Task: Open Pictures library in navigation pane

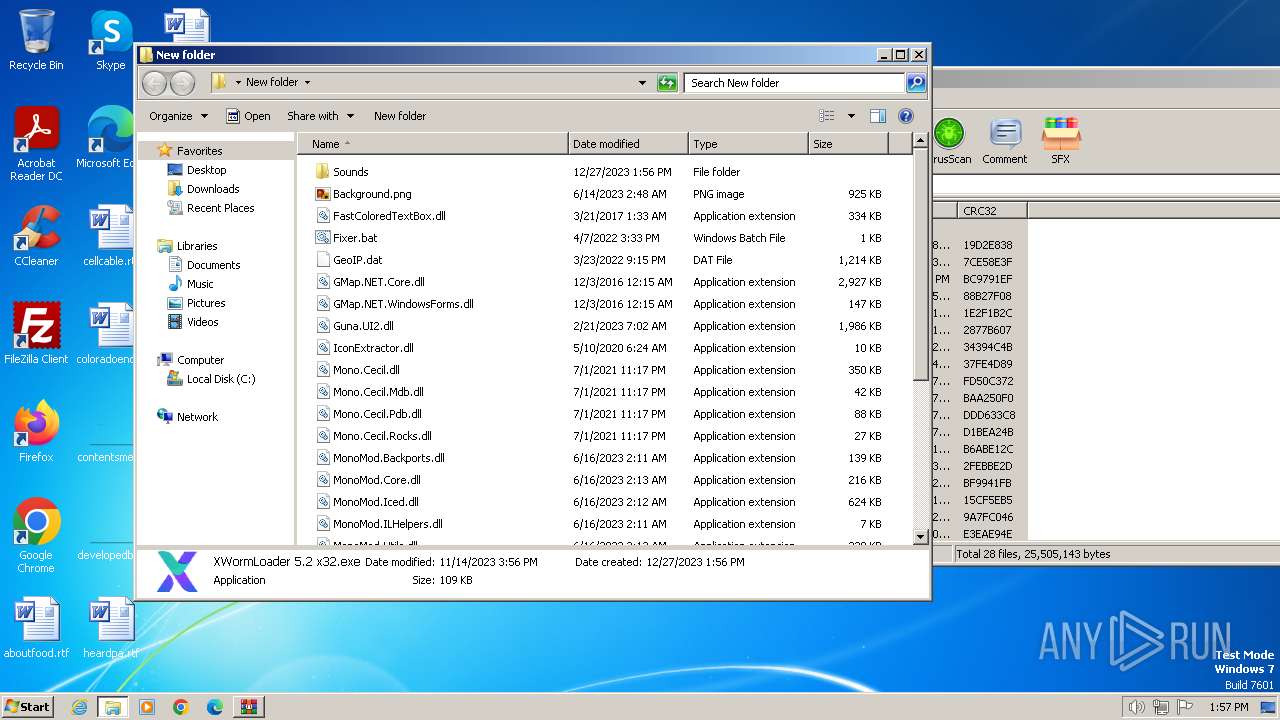Action: point(206,303)
